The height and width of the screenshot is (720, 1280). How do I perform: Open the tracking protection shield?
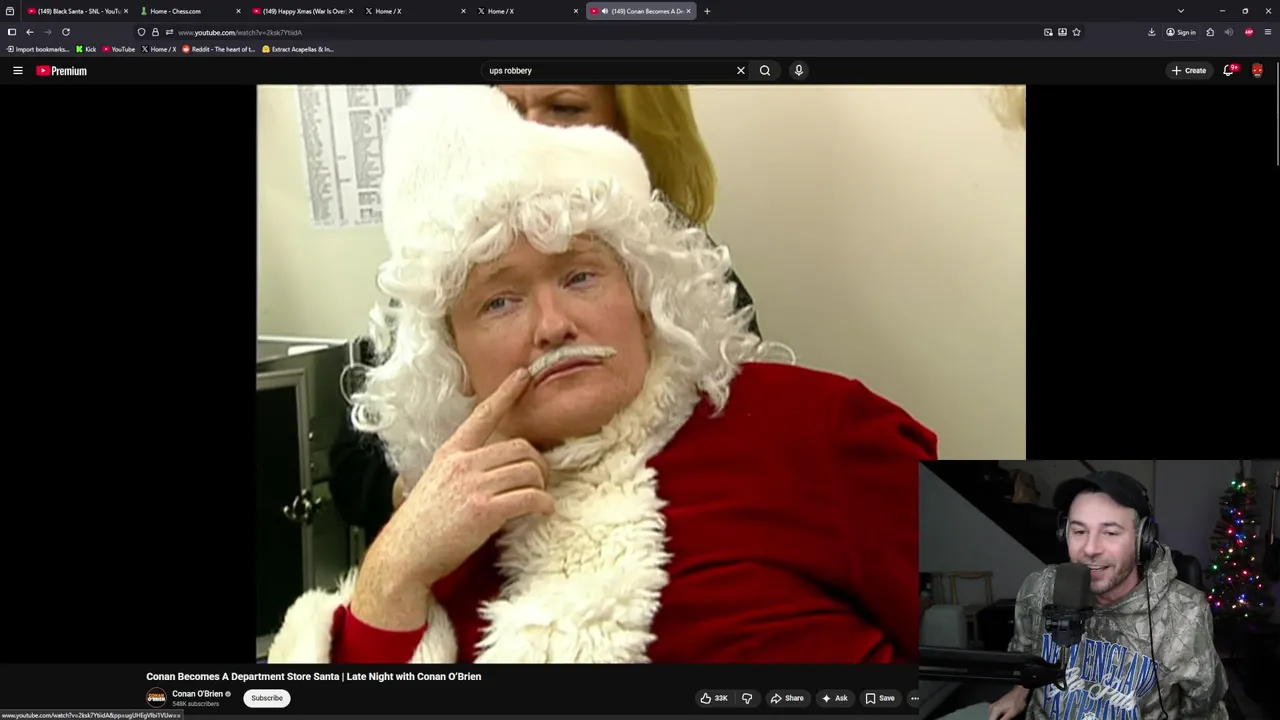(141, 32)
